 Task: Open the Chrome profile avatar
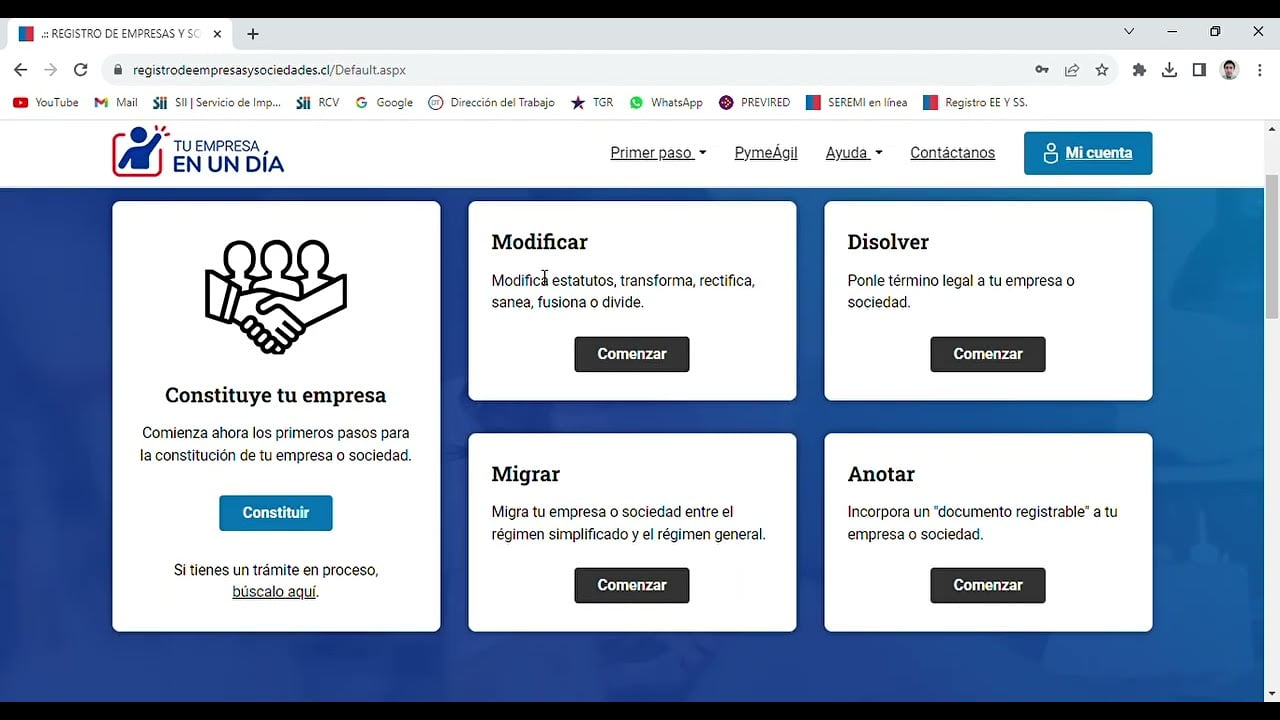click(1230, 70)
